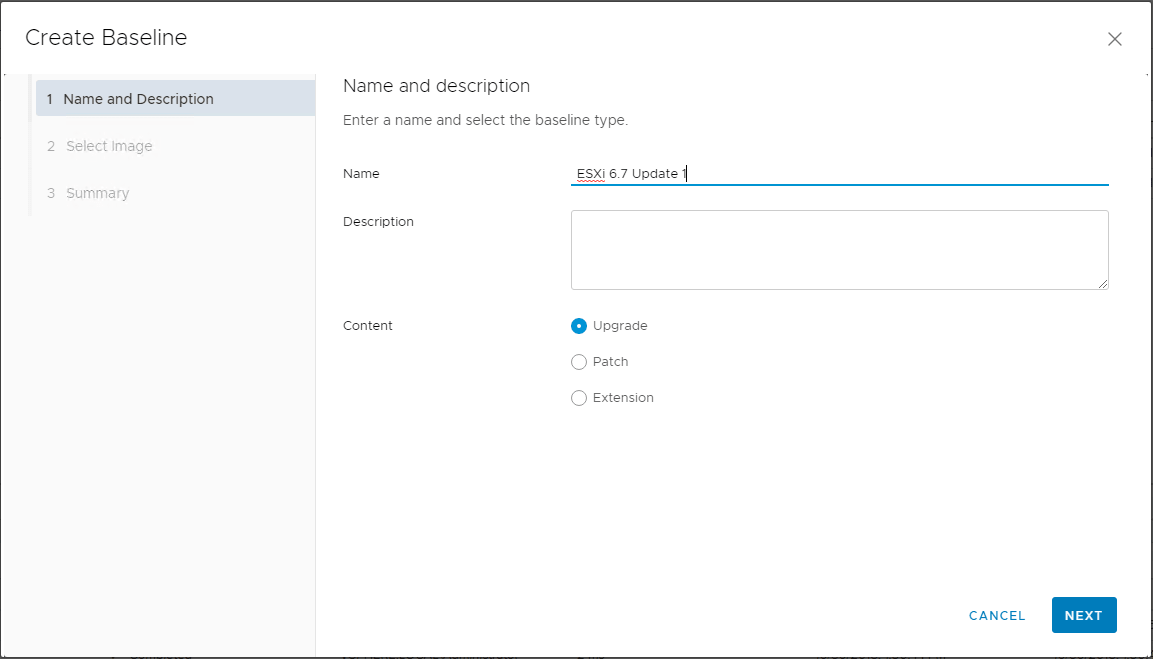Select the Upgrade content radio button
Viewport: 1153px width, 659px height.
click(579, 326)
